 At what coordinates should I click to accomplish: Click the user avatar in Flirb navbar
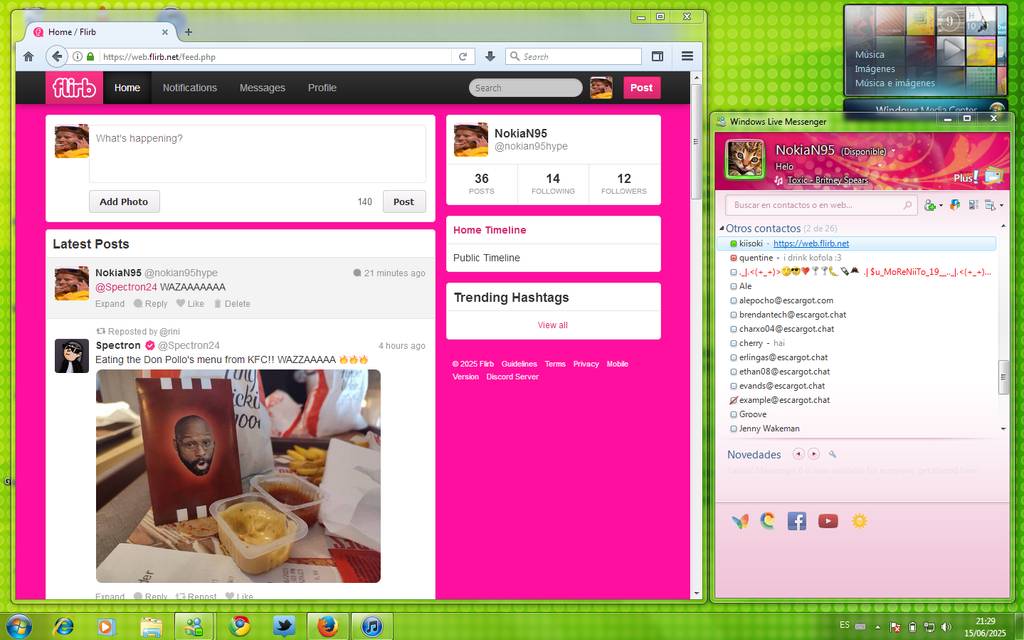(601, 88)
